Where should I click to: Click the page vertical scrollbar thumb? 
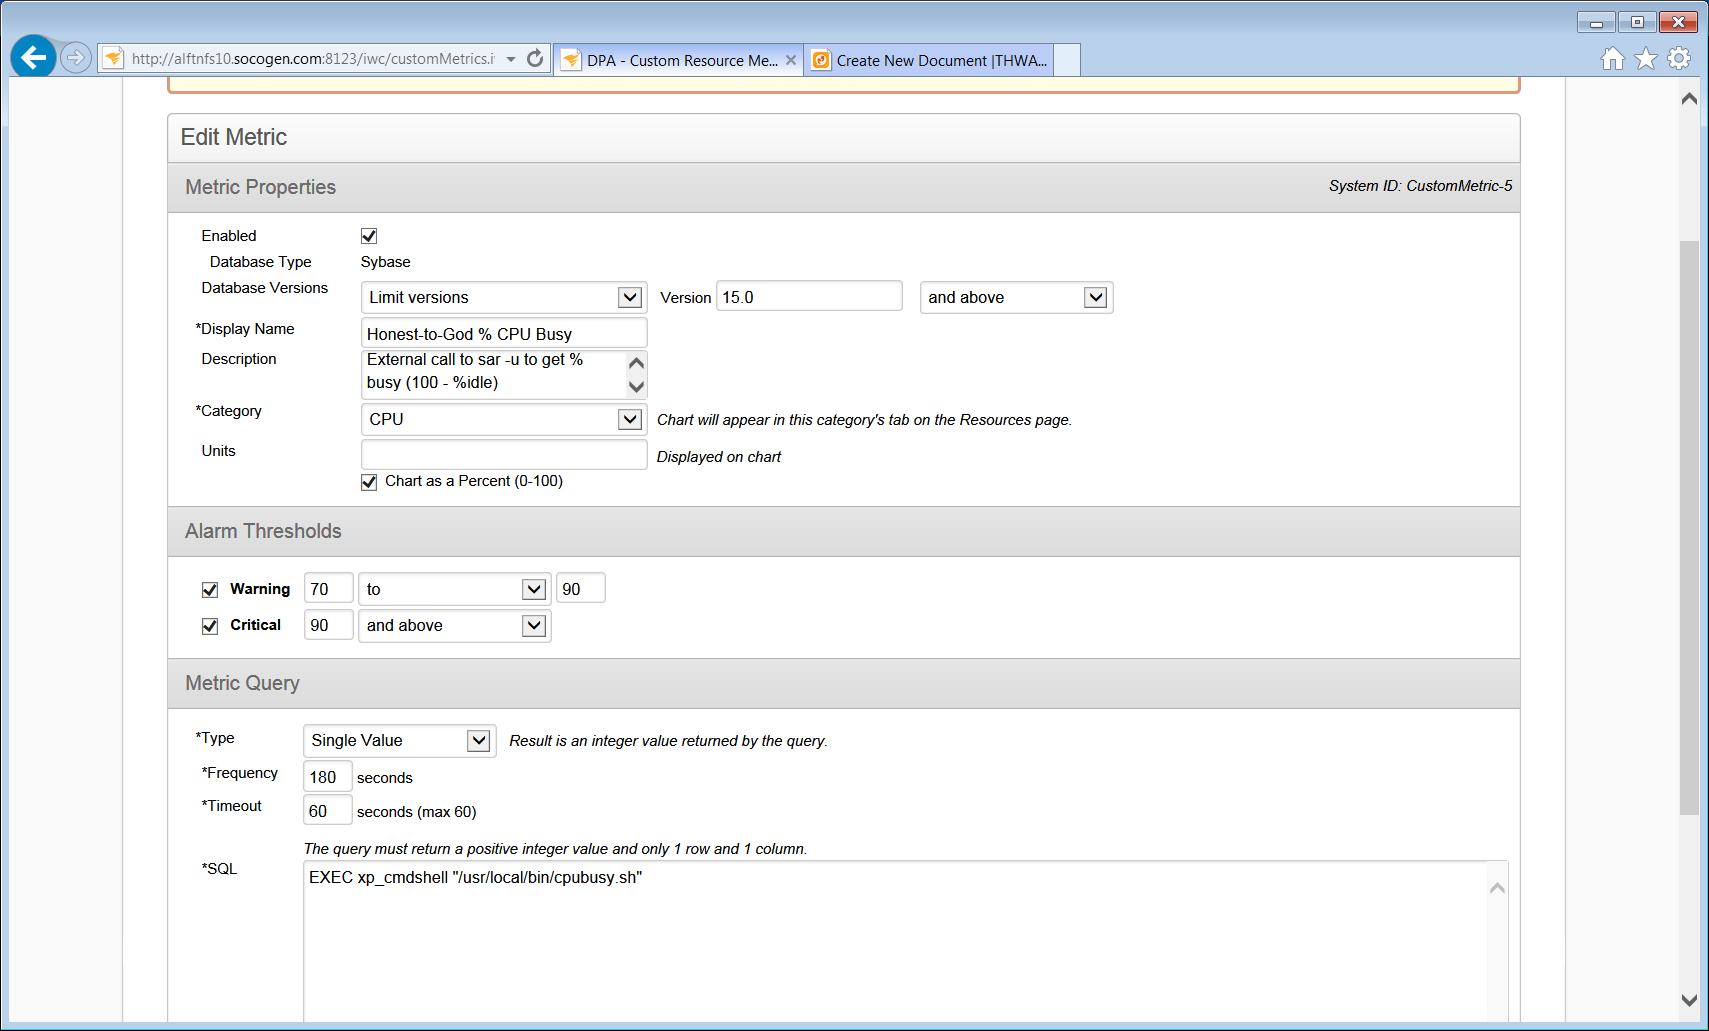click(1689, 528)
